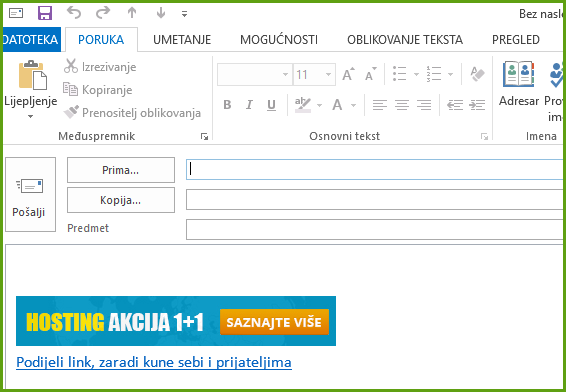566x392 pixels.
Task: Expand the numbering style arrow
Action: [450, 74]
